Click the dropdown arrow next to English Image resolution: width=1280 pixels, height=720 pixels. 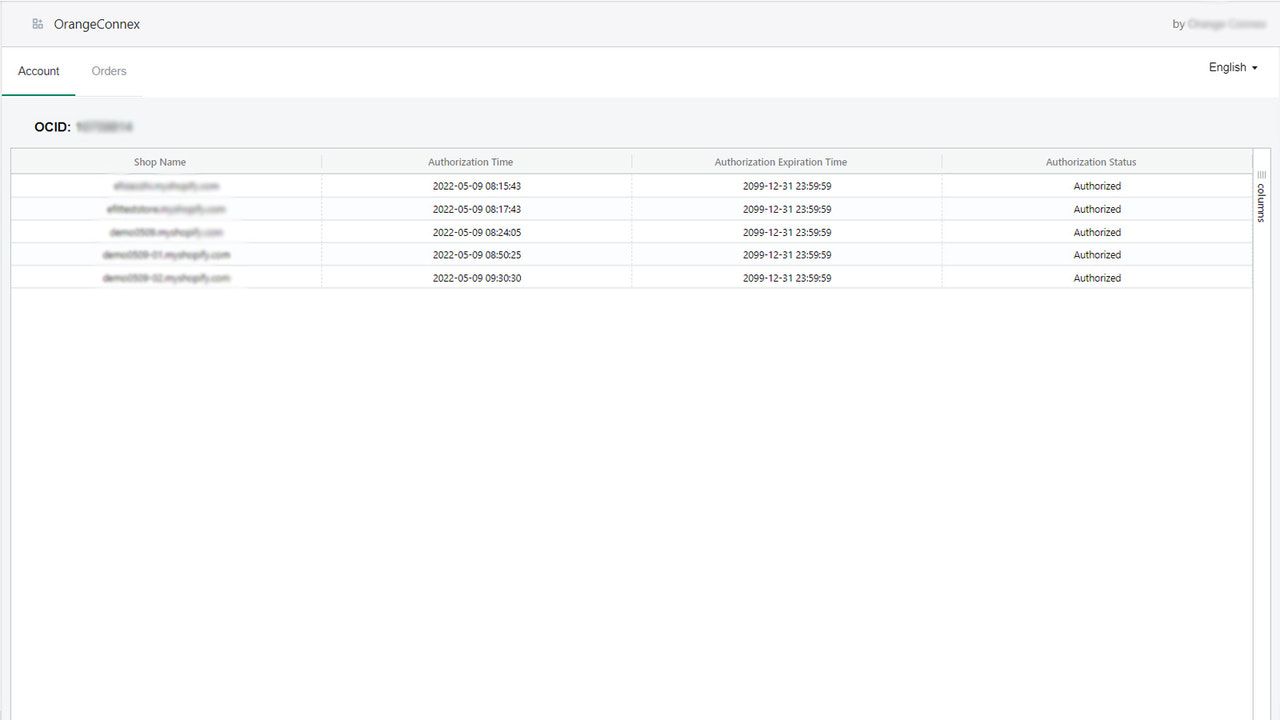1253,68
